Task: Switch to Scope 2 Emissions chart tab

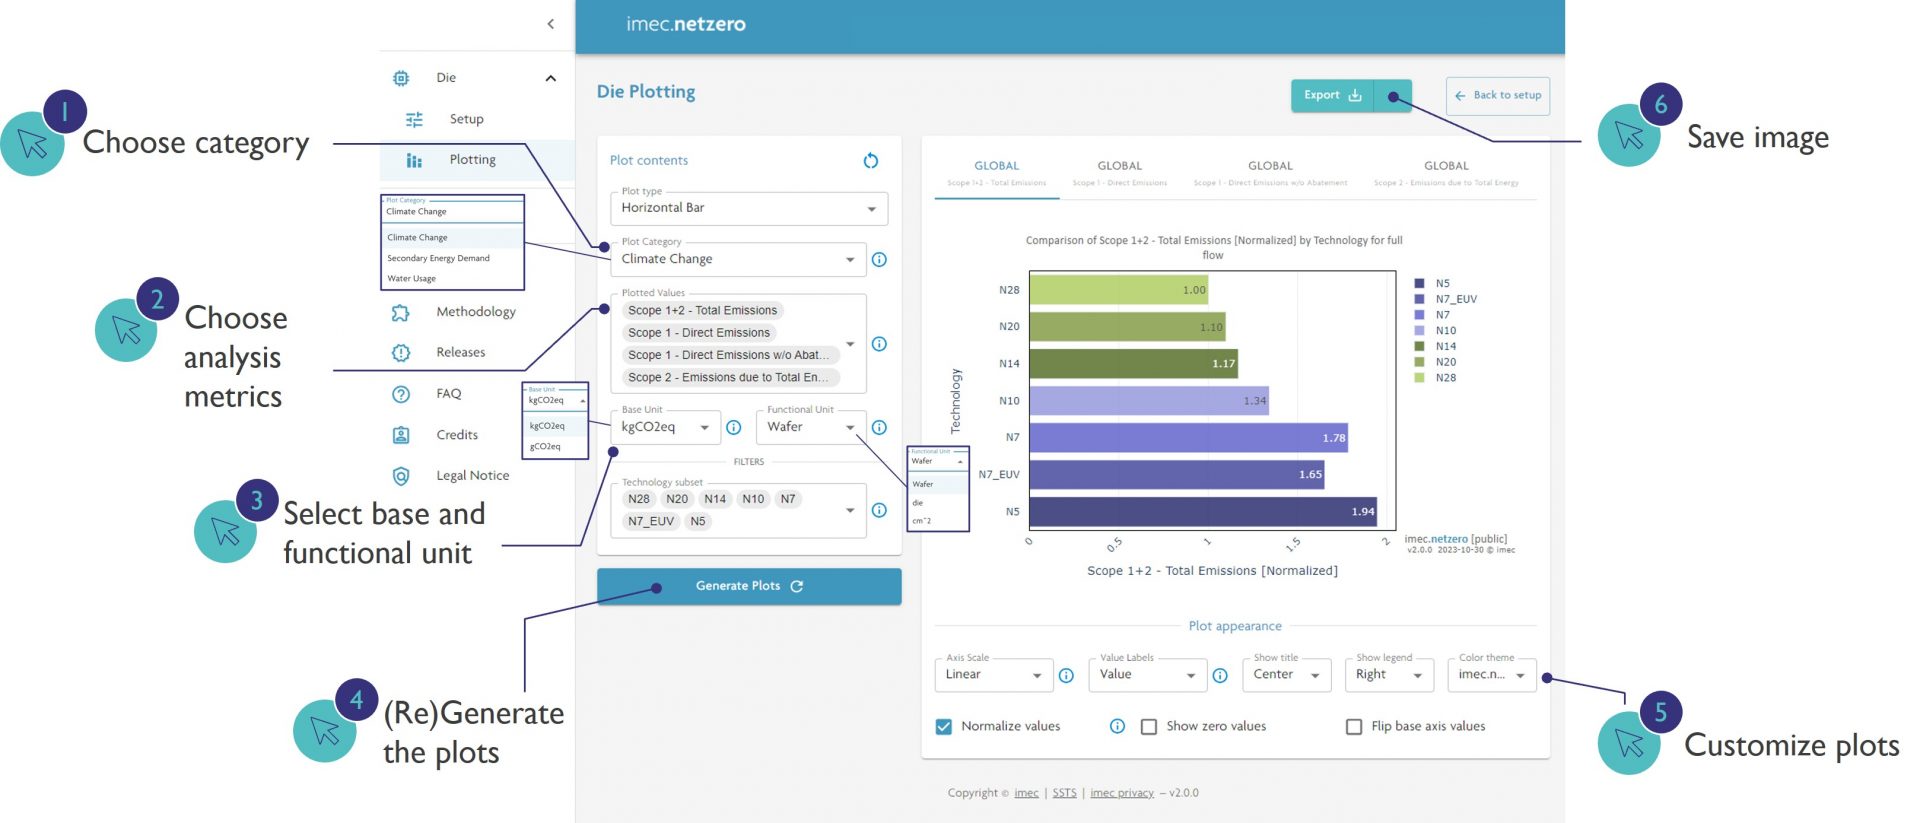Action: click(1446, 173)
